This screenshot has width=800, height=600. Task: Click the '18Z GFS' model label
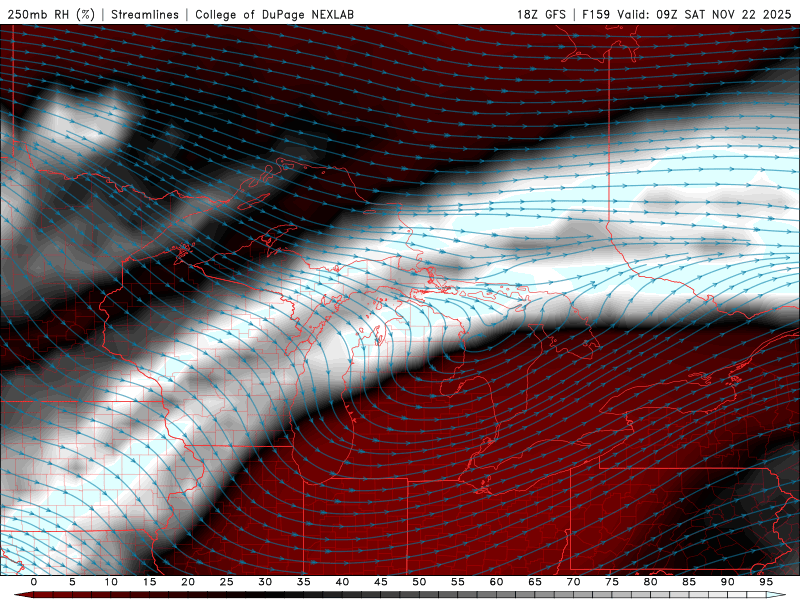[541, 15]
